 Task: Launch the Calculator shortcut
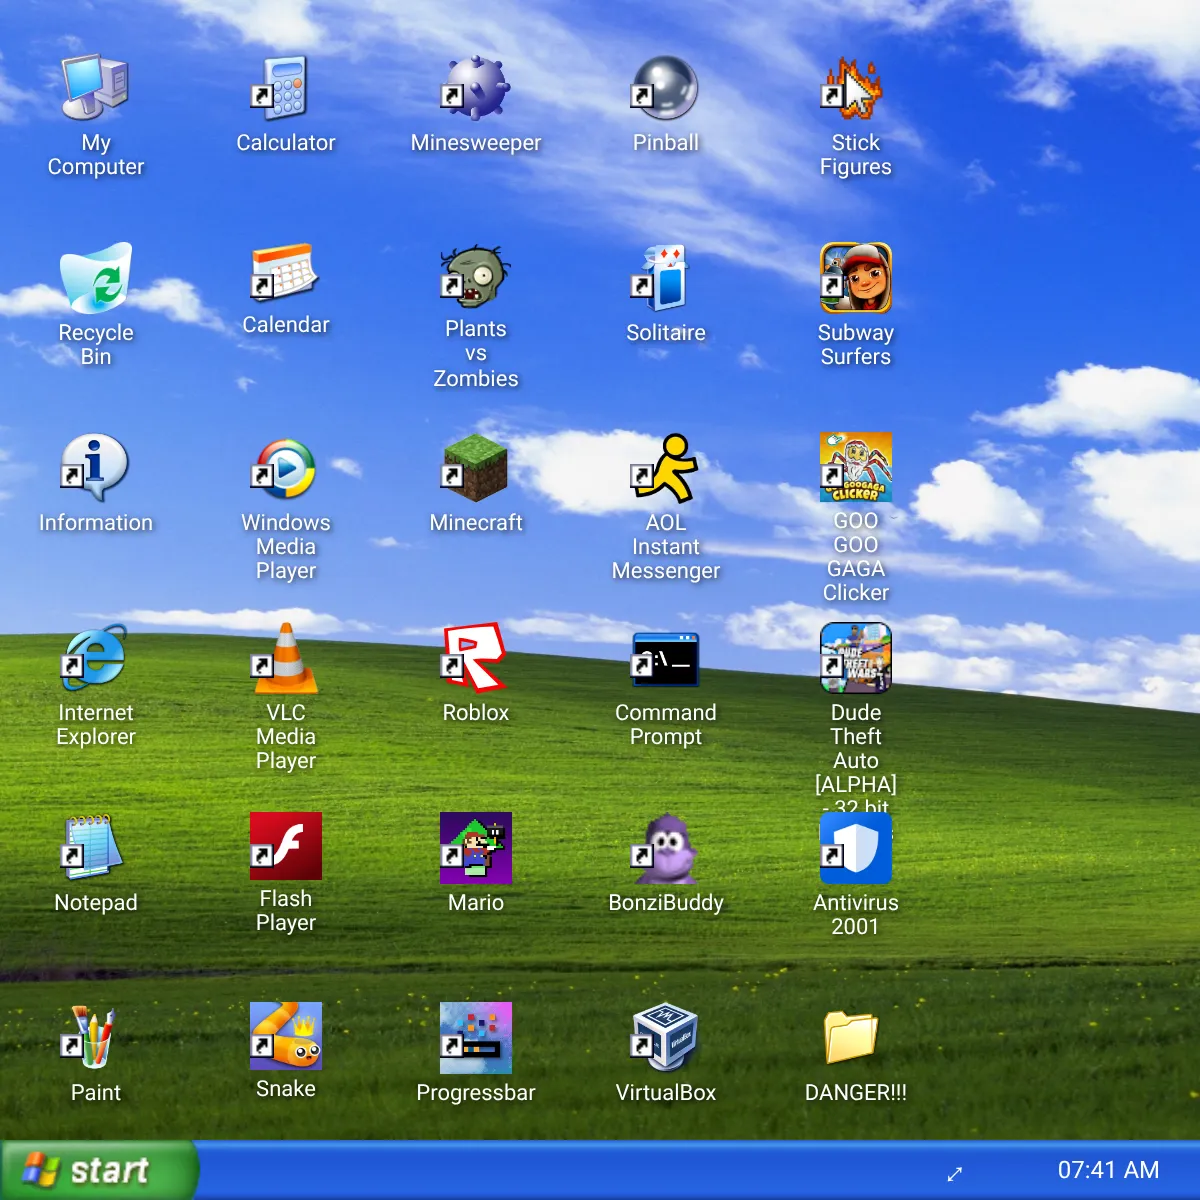286,88
